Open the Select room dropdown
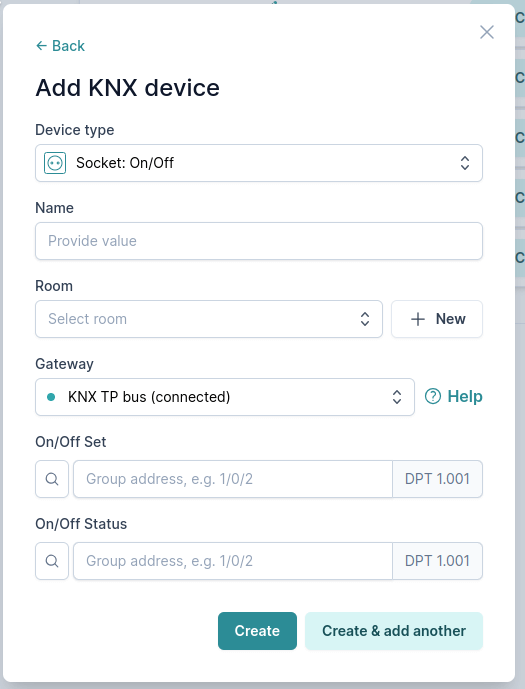 pyautogui.click(x=209, y=319)
